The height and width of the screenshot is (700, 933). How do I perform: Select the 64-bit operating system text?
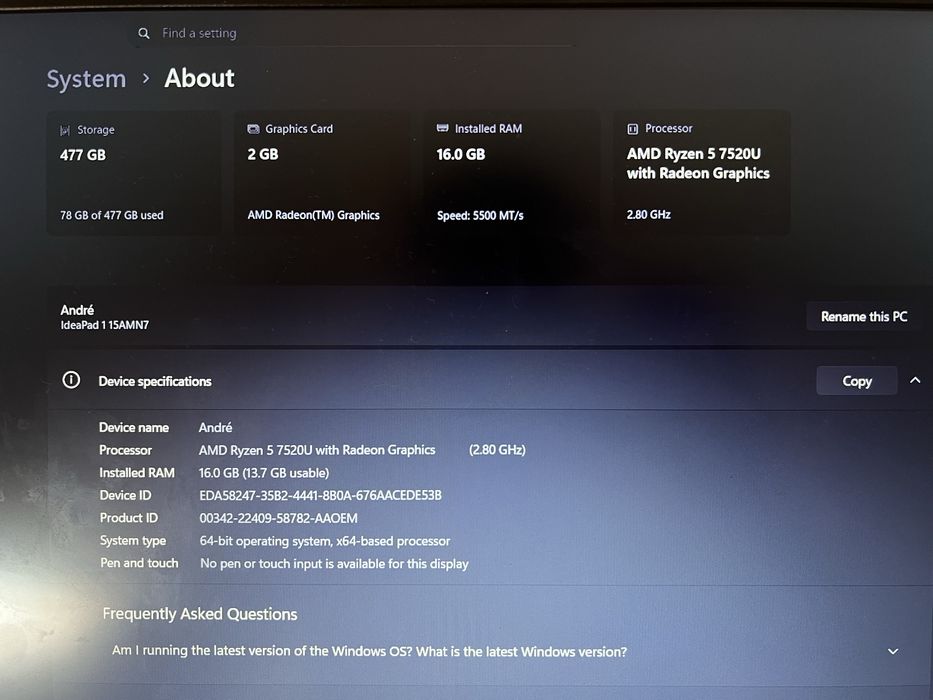[x=325, y=541]
